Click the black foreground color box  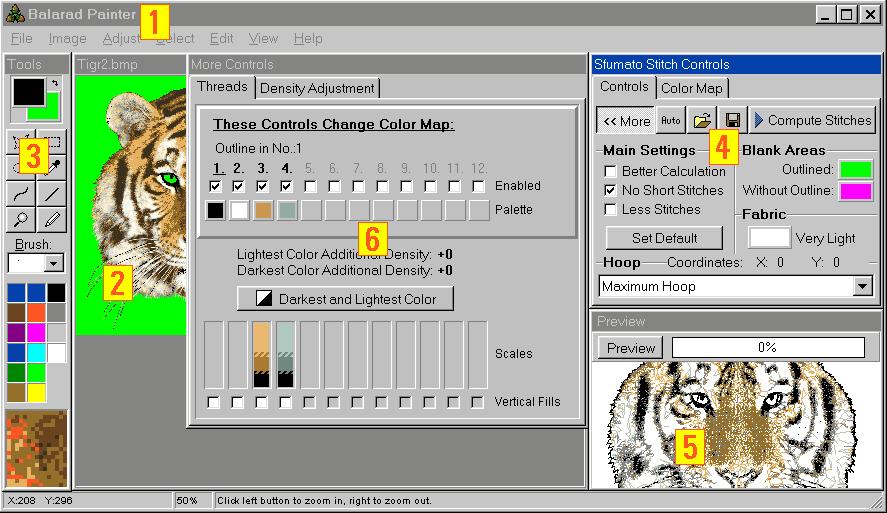tap(29, 92)
